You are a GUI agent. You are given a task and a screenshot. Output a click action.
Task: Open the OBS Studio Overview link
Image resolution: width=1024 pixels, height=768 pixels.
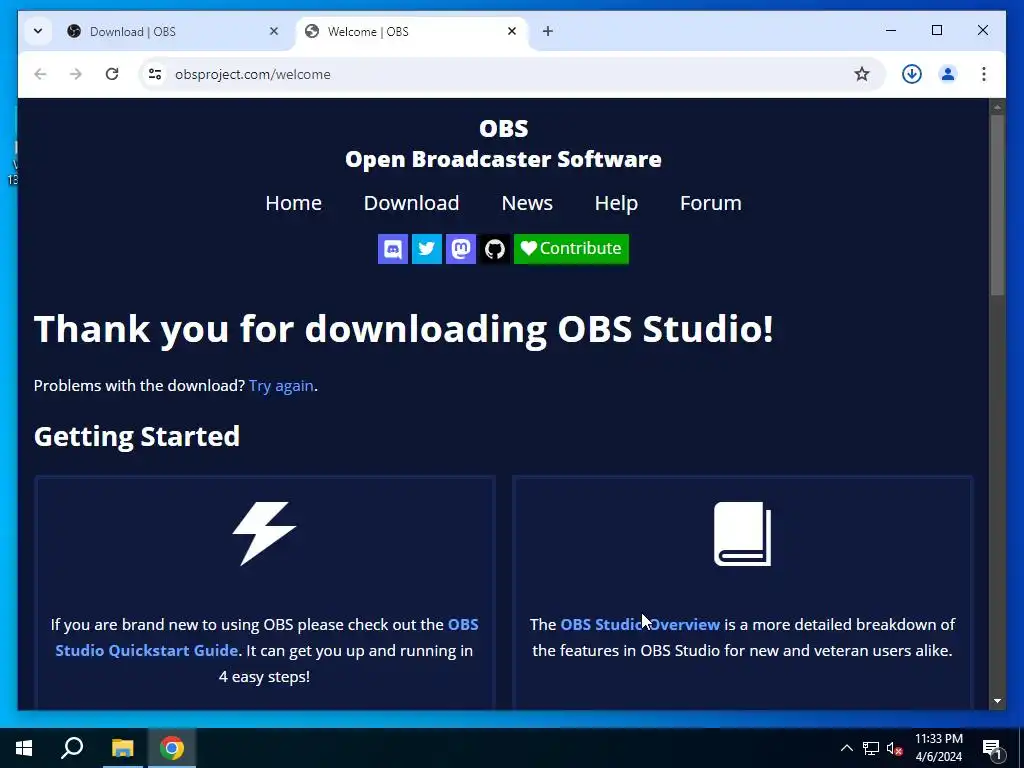640,624
